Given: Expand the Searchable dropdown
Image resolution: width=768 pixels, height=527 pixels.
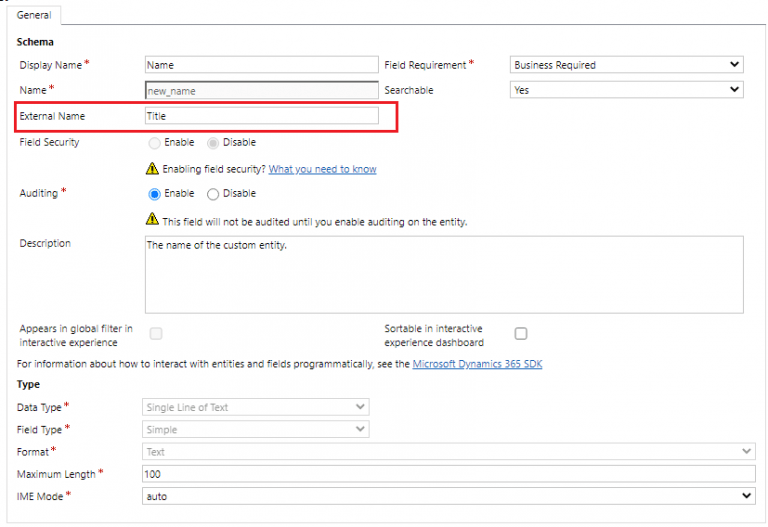Looking at the screenshot, I should point(626,90).
